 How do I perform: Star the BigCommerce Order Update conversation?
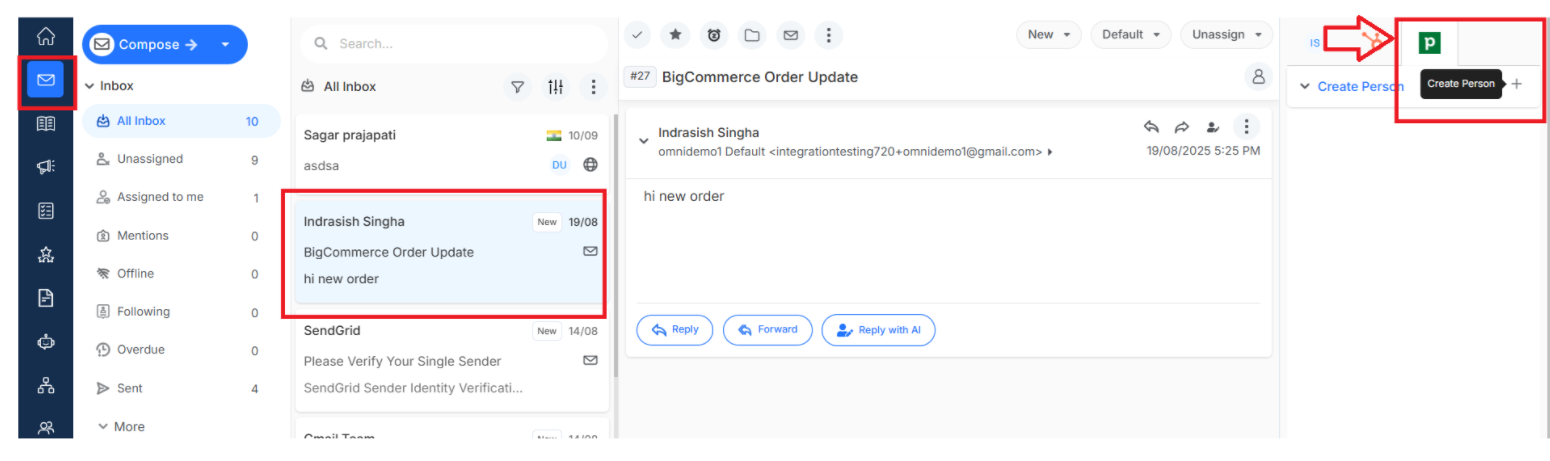tap(675, 35)
